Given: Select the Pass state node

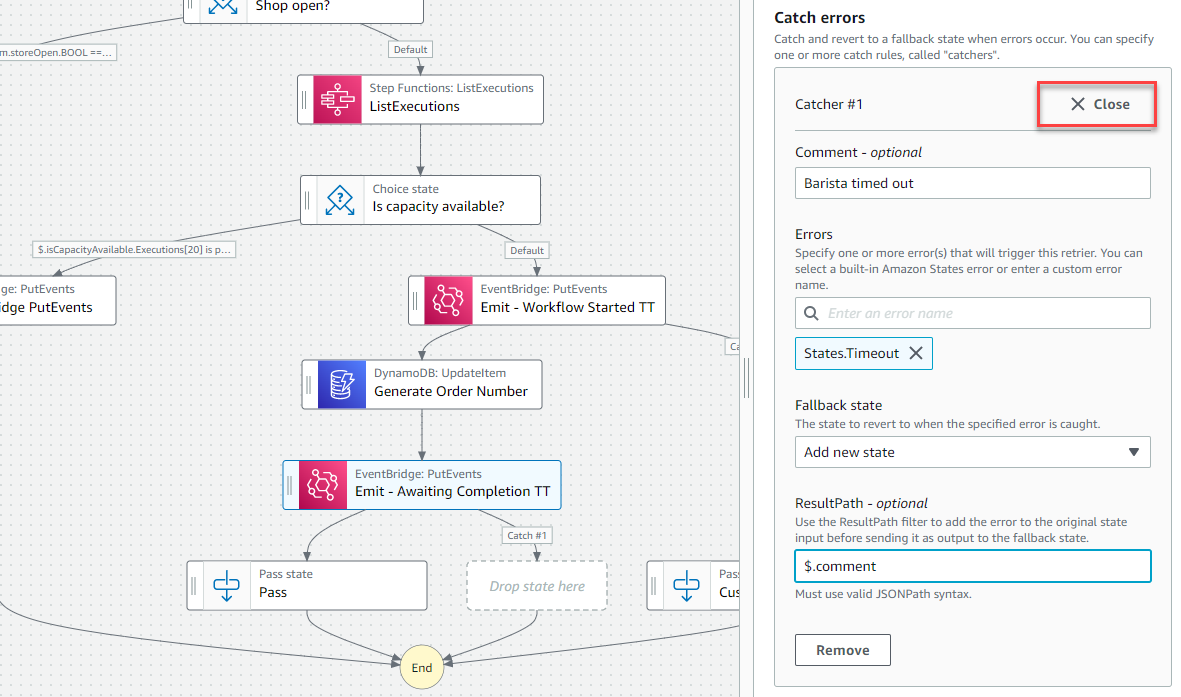Looking at the screenshot, I should (x=307, y=585).
